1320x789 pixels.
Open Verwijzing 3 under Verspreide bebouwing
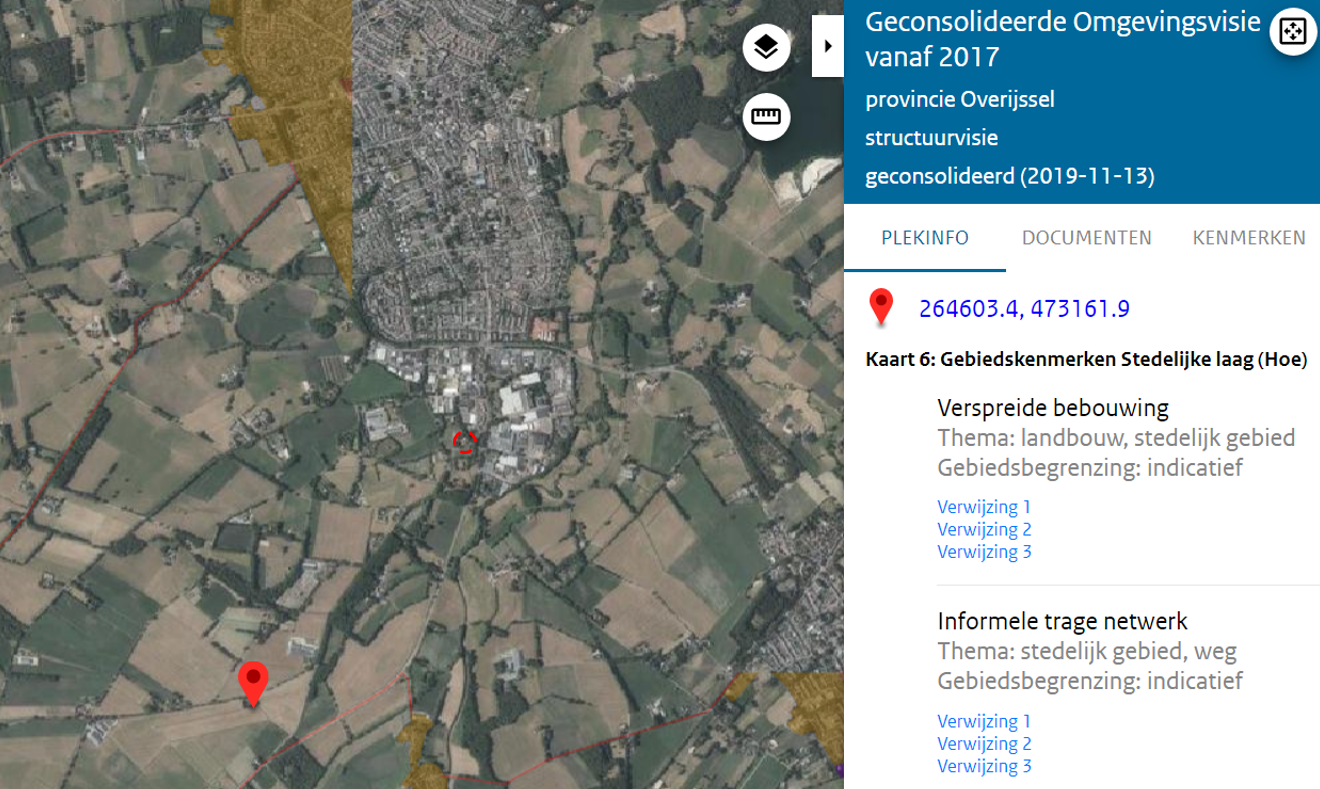pos(984,552)
